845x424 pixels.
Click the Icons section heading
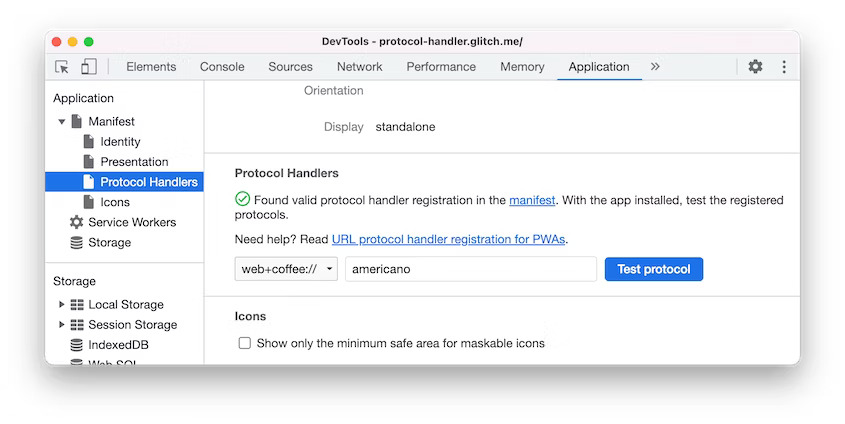[x=250, y=316]
